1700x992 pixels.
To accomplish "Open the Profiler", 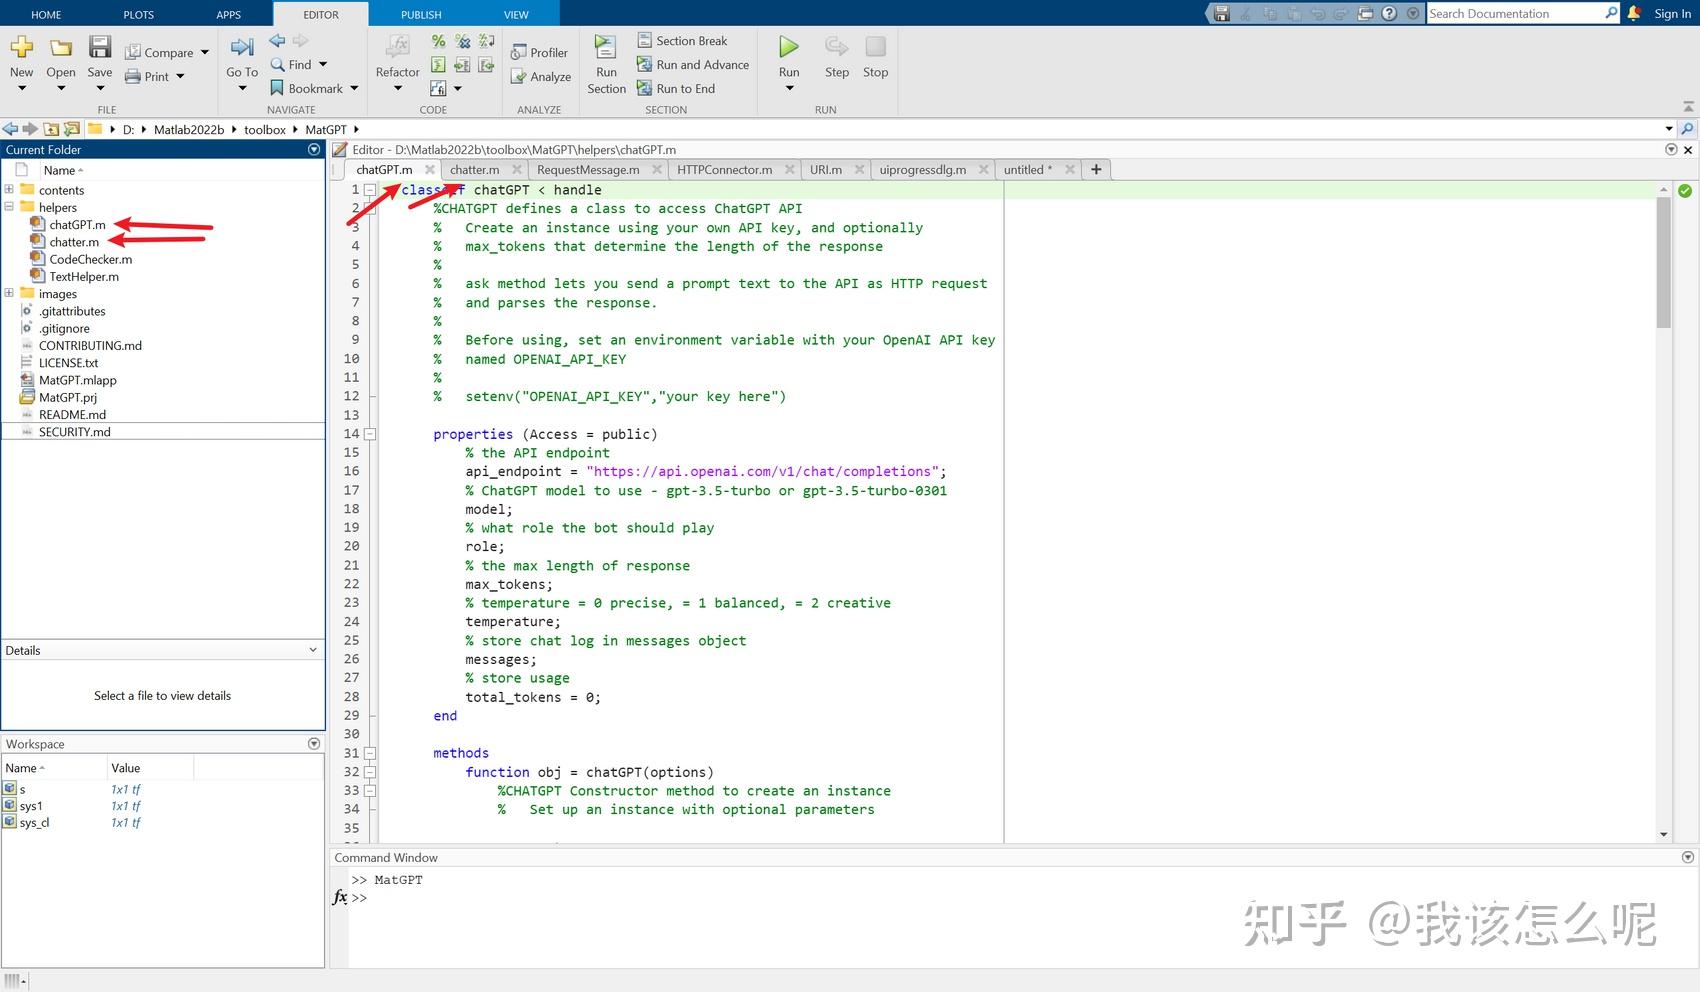I will coord(540,52).
